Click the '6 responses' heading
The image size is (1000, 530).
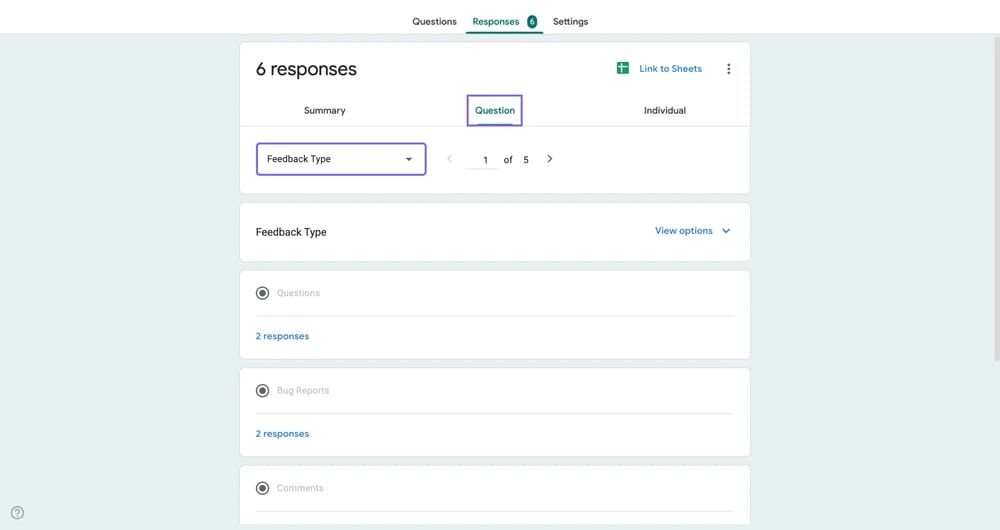click(x=306, y=69)
